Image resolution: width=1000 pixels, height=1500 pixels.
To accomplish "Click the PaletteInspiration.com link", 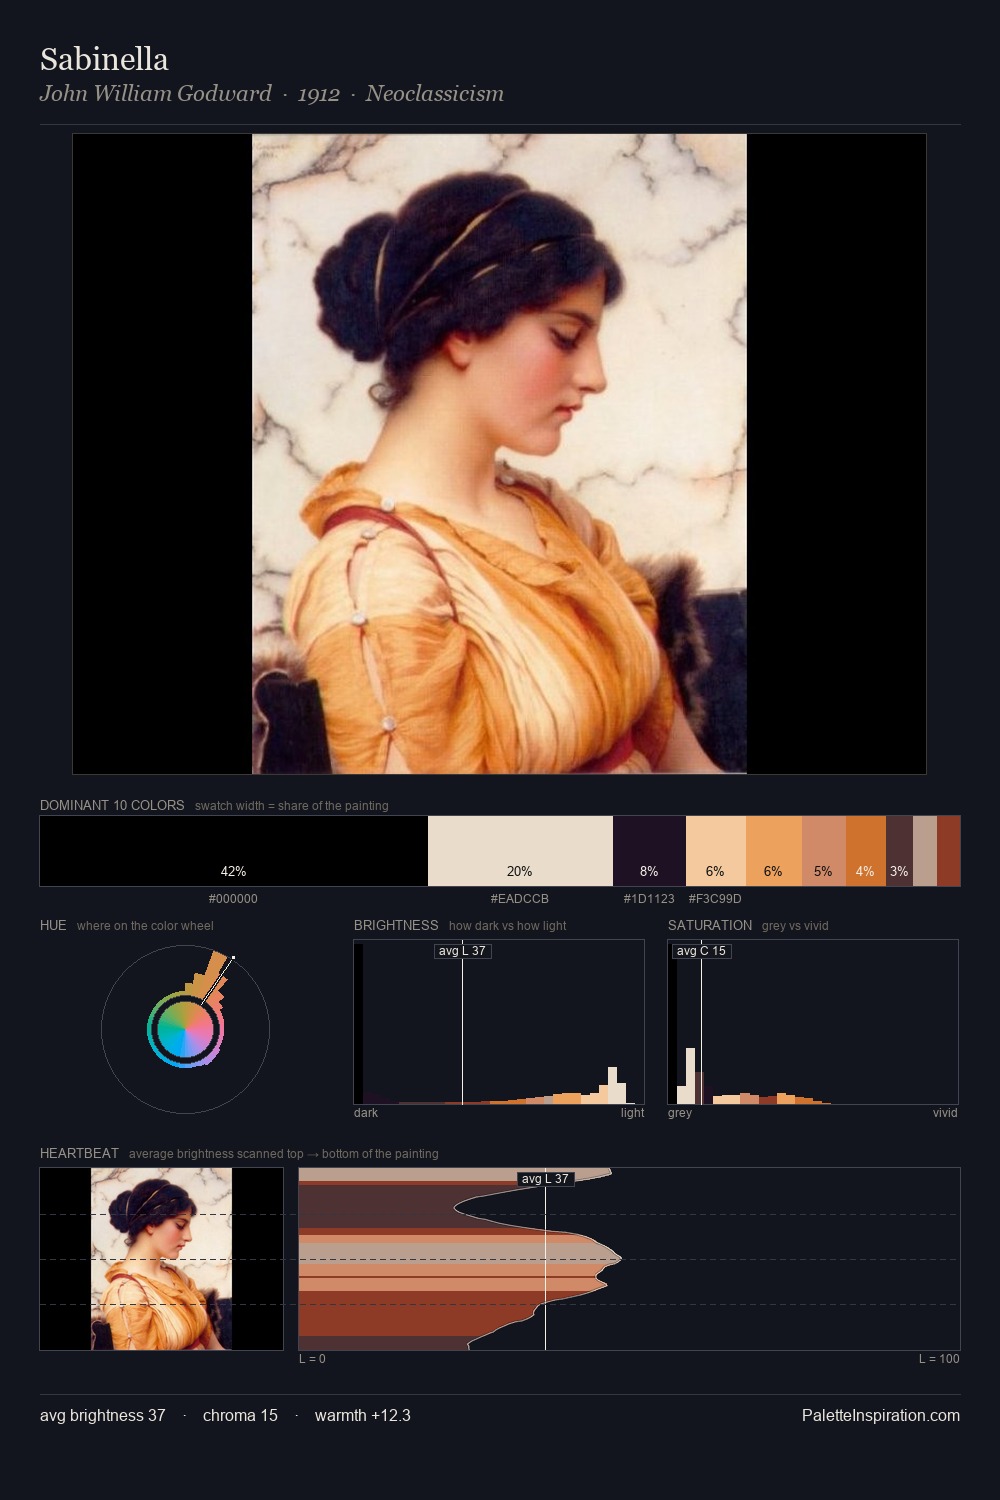I will [x=880, y=1415].
